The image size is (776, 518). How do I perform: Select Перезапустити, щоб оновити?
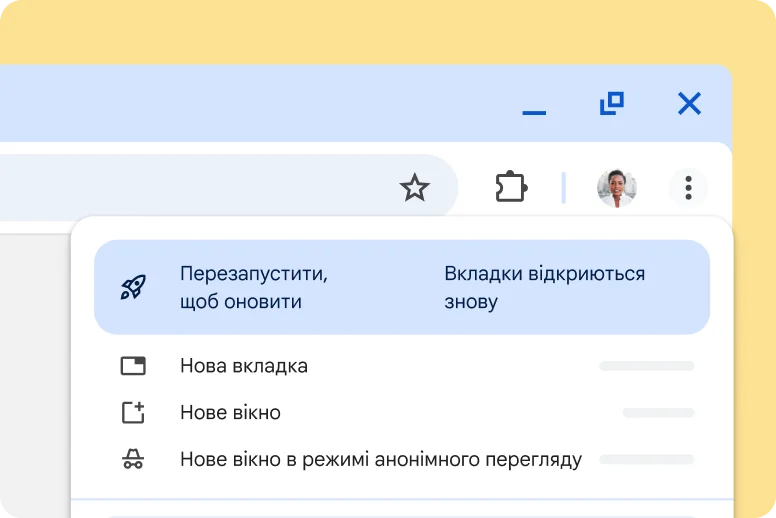[x=254, y=287]
